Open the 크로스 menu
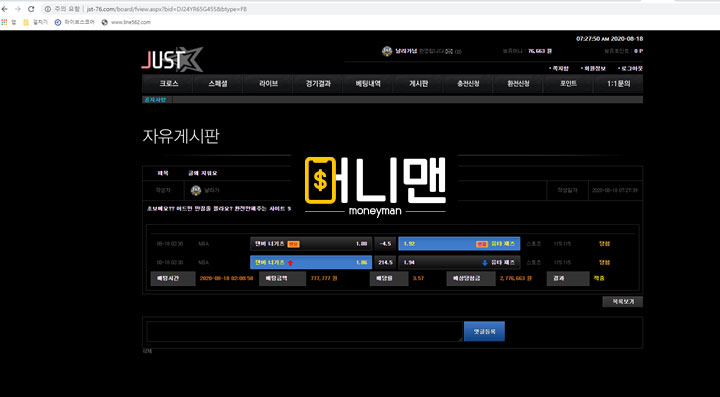 tap(169, 84)
